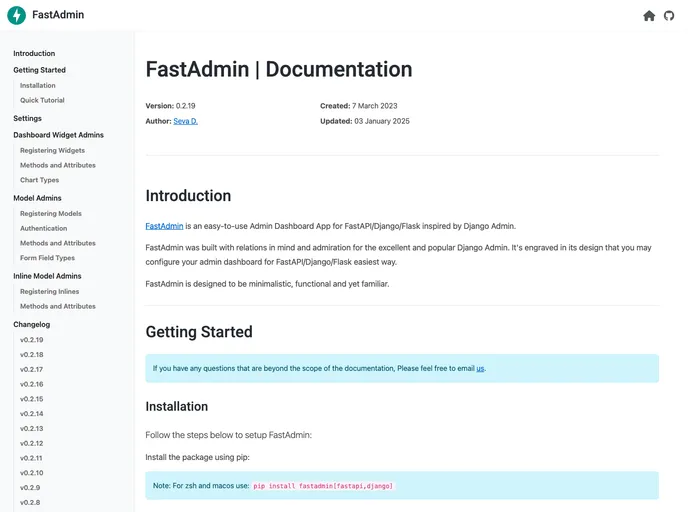Follow the FastAdmin link in Introduction paragraph
The width and height of the screenshot is (688, 512).
point(164,226)
